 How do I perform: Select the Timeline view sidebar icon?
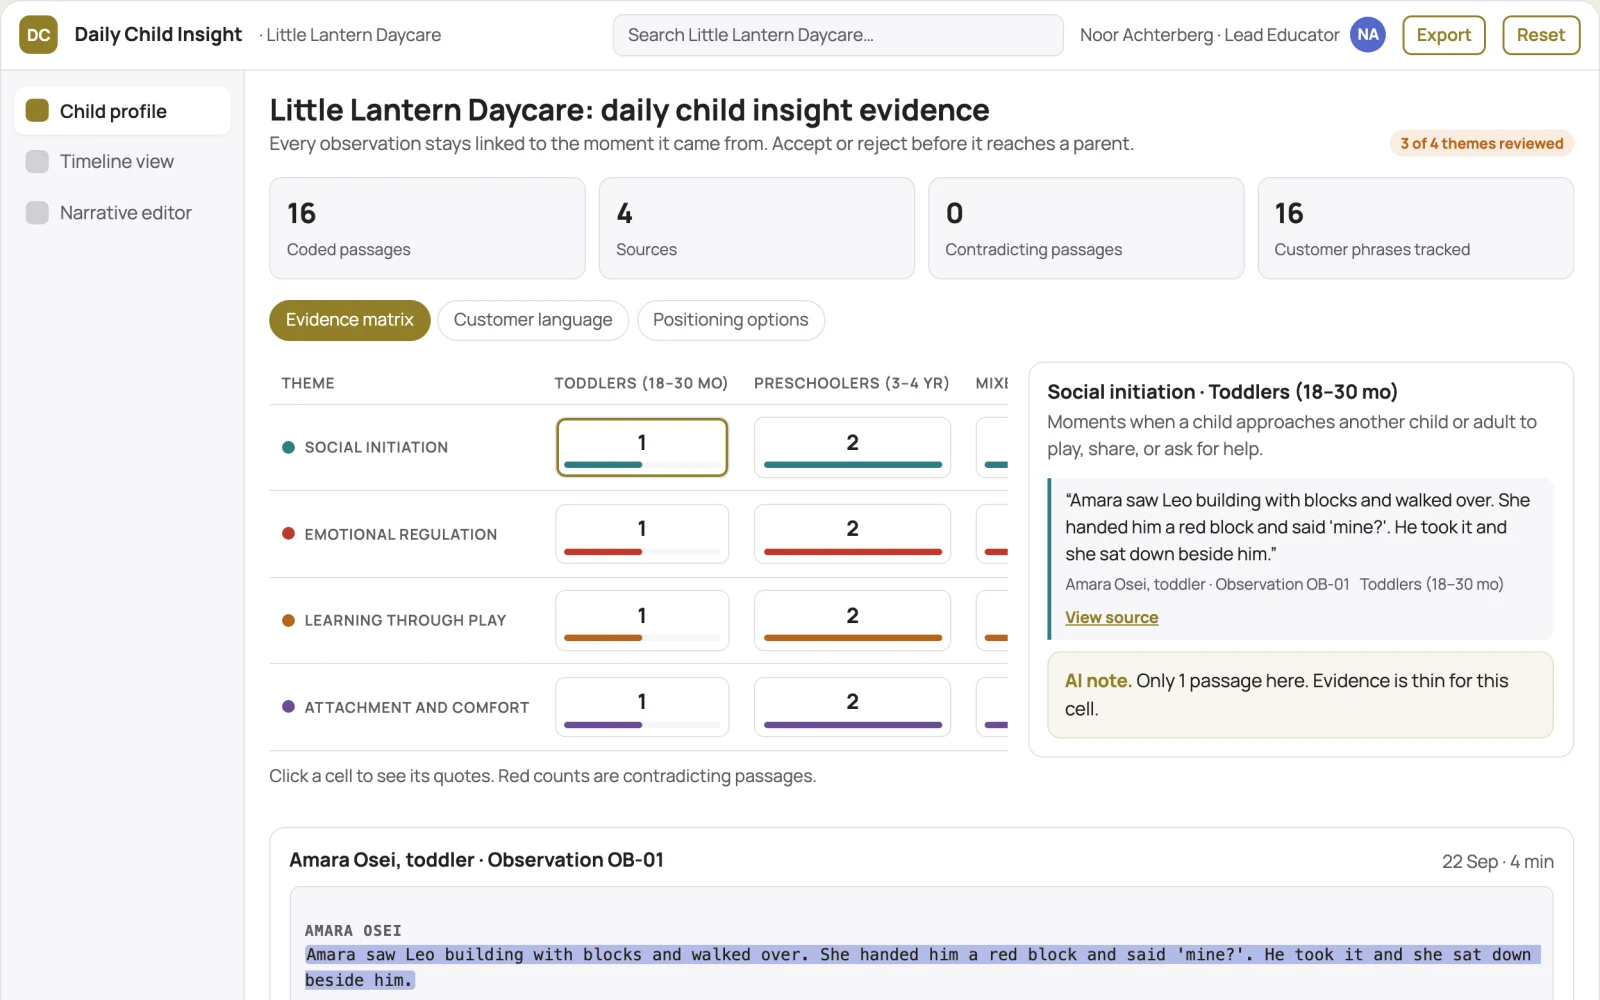(37, 161)
